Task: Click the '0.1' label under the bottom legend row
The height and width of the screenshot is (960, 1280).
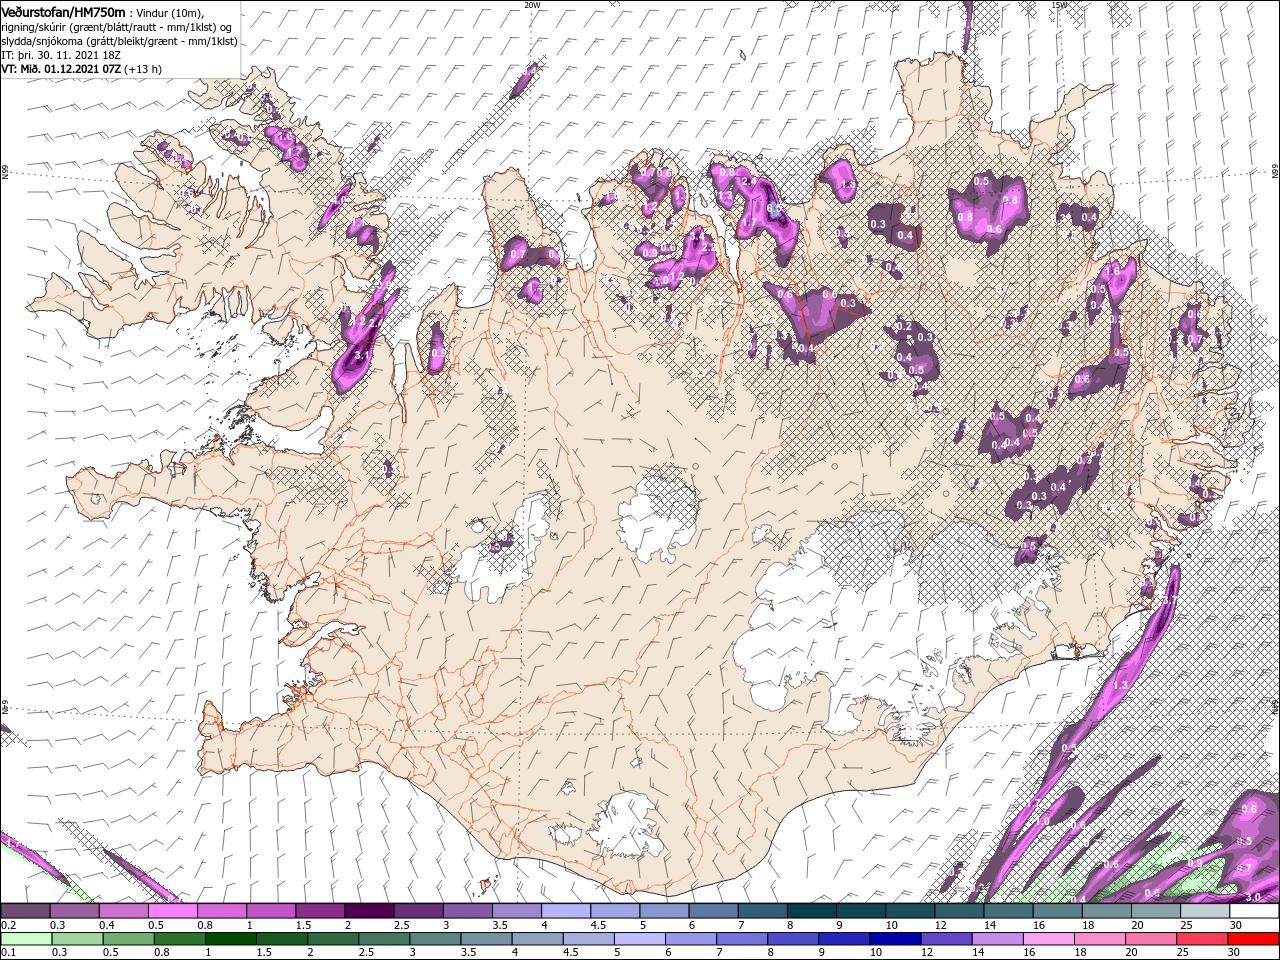Action: [8, 953]
